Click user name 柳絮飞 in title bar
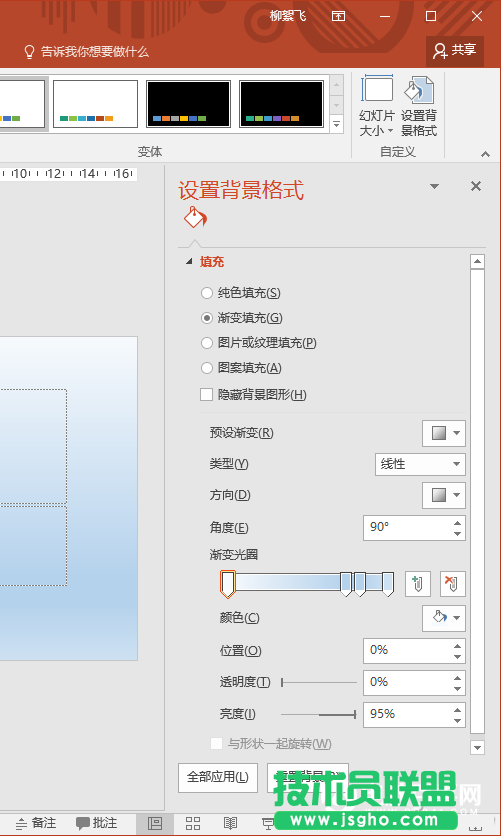Viewport: 501px width, 836px height. click(288, 16)
